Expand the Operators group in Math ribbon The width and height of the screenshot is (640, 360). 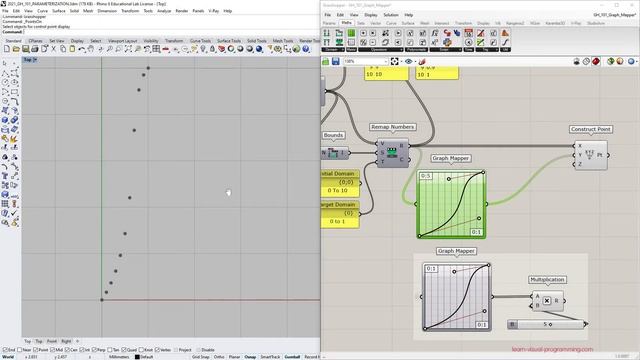click(401, 49)
